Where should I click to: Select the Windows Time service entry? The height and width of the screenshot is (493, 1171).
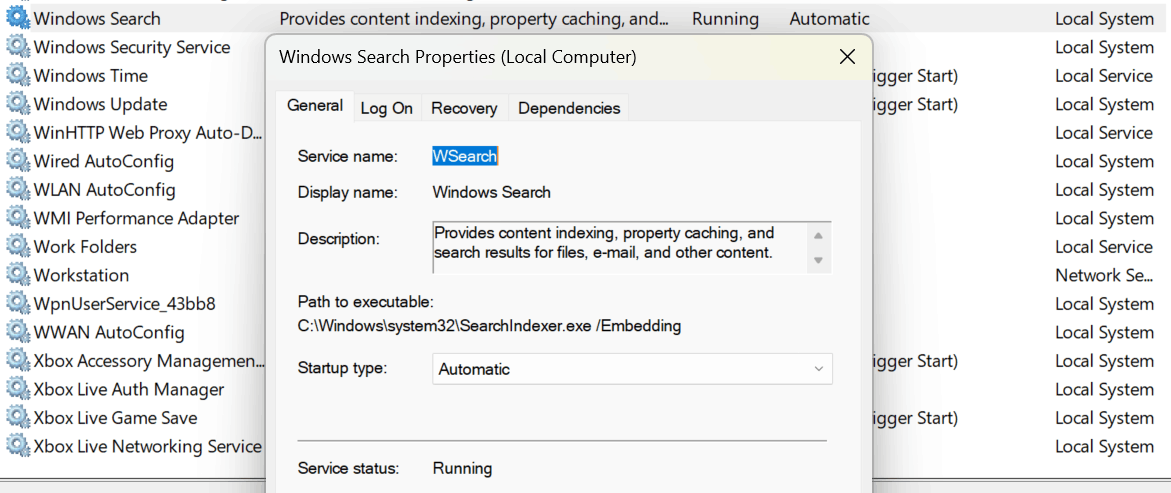point(91,75)
